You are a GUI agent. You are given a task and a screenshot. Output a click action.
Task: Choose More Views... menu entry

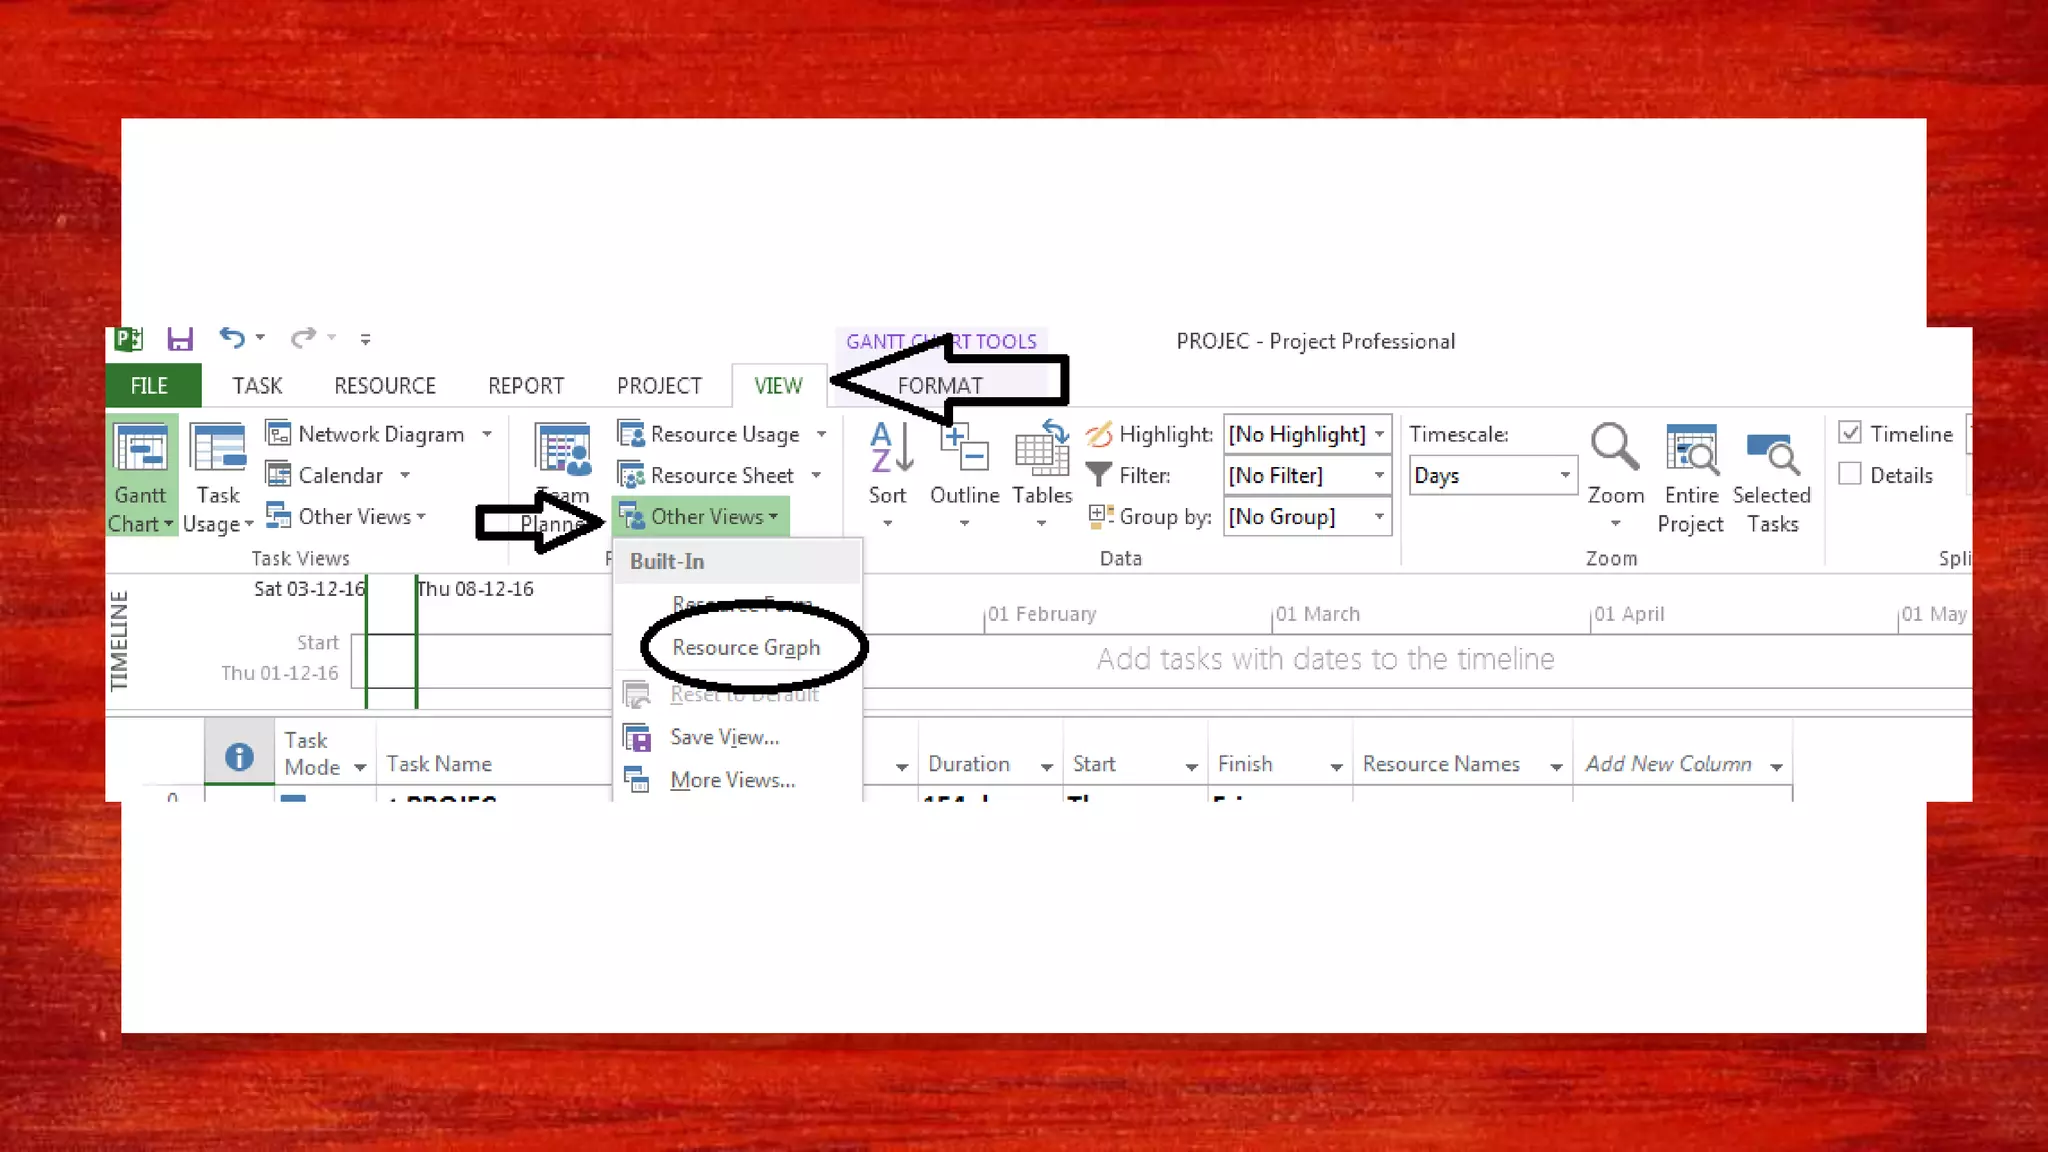[732, 780]
